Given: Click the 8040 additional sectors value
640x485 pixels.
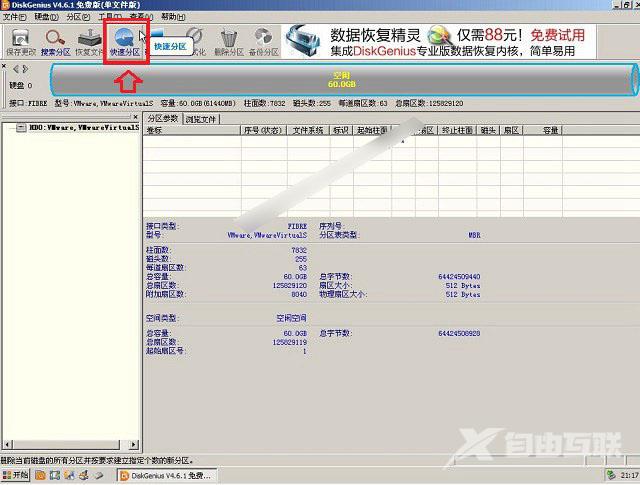Looking at the screenshot, I should click(x=299, y=294).
